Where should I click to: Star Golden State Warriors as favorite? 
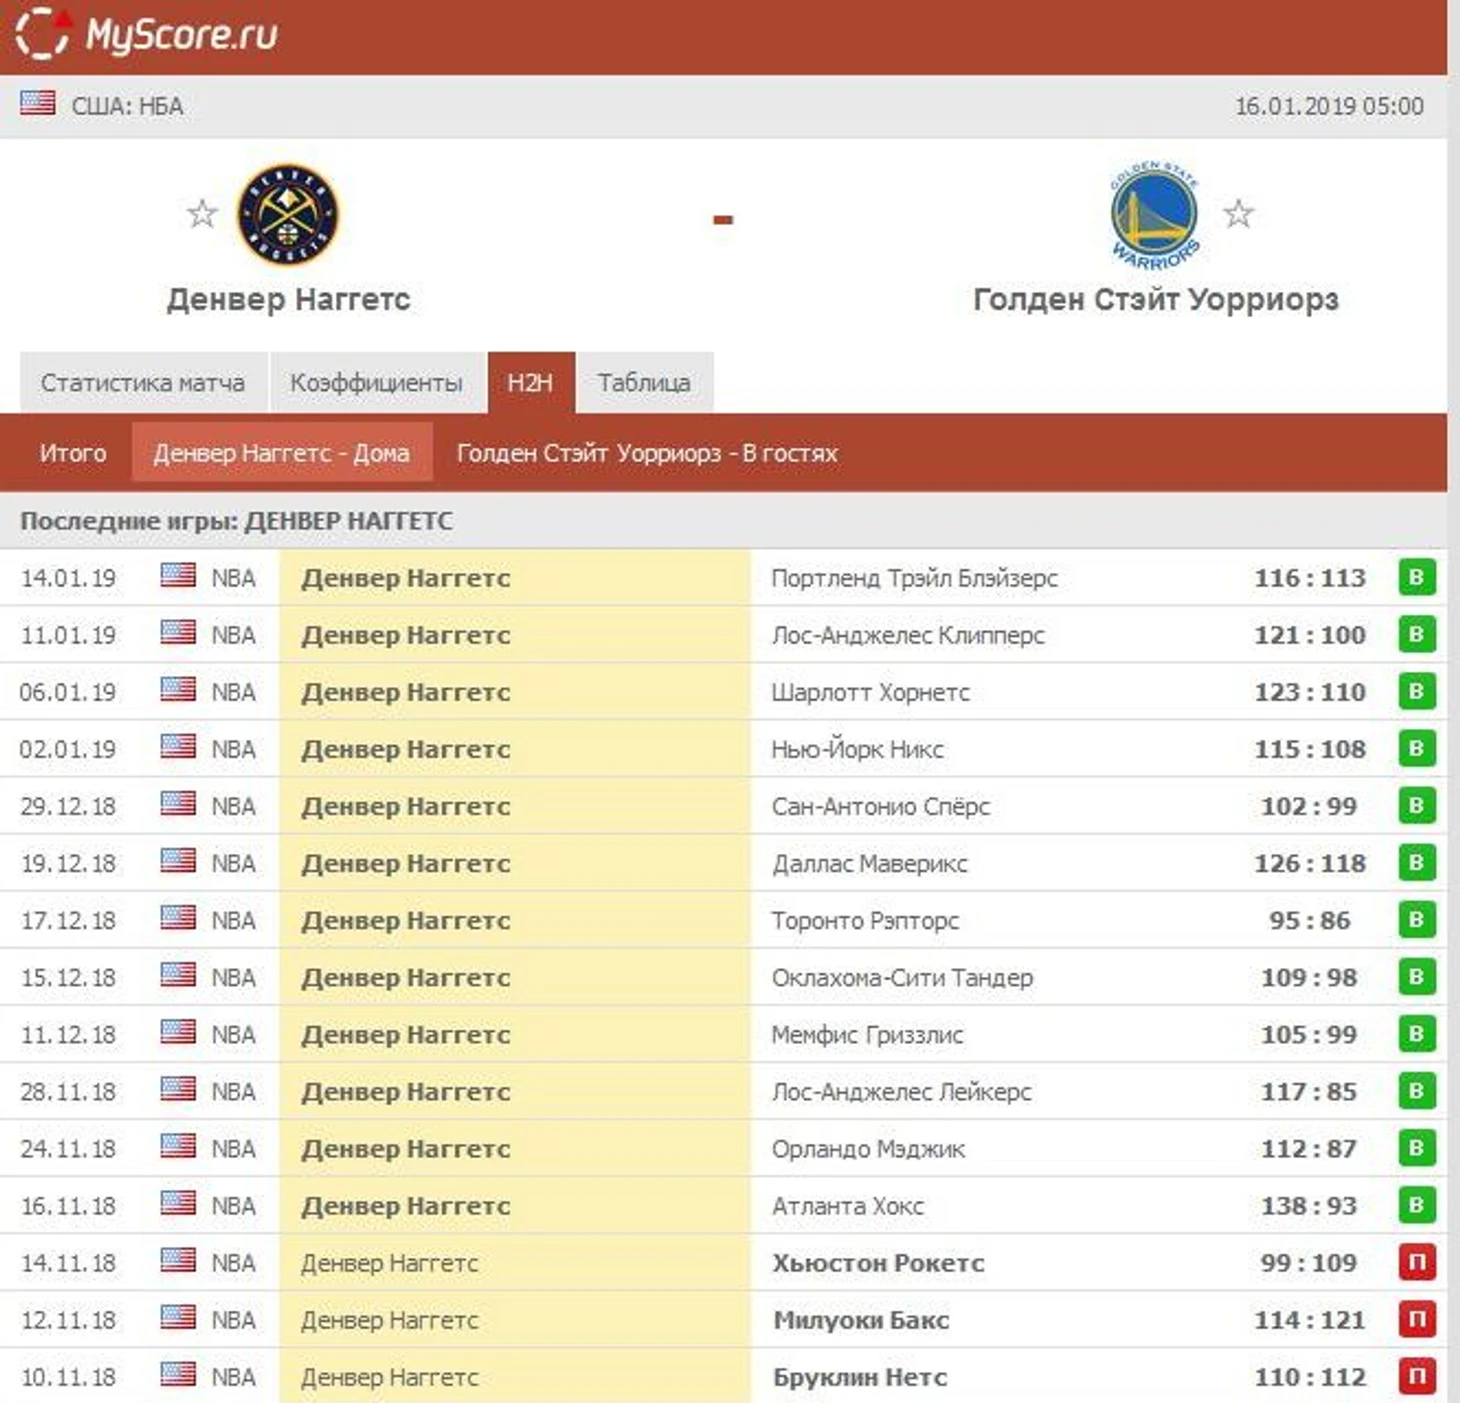click(1238, 213)
